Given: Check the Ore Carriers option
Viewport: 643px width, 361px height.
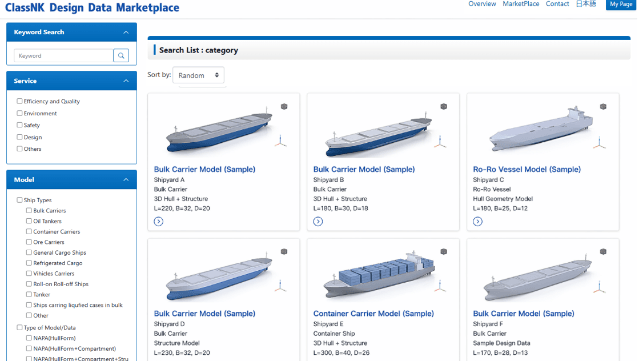Looking at the screenshot, I should (29, 242).
